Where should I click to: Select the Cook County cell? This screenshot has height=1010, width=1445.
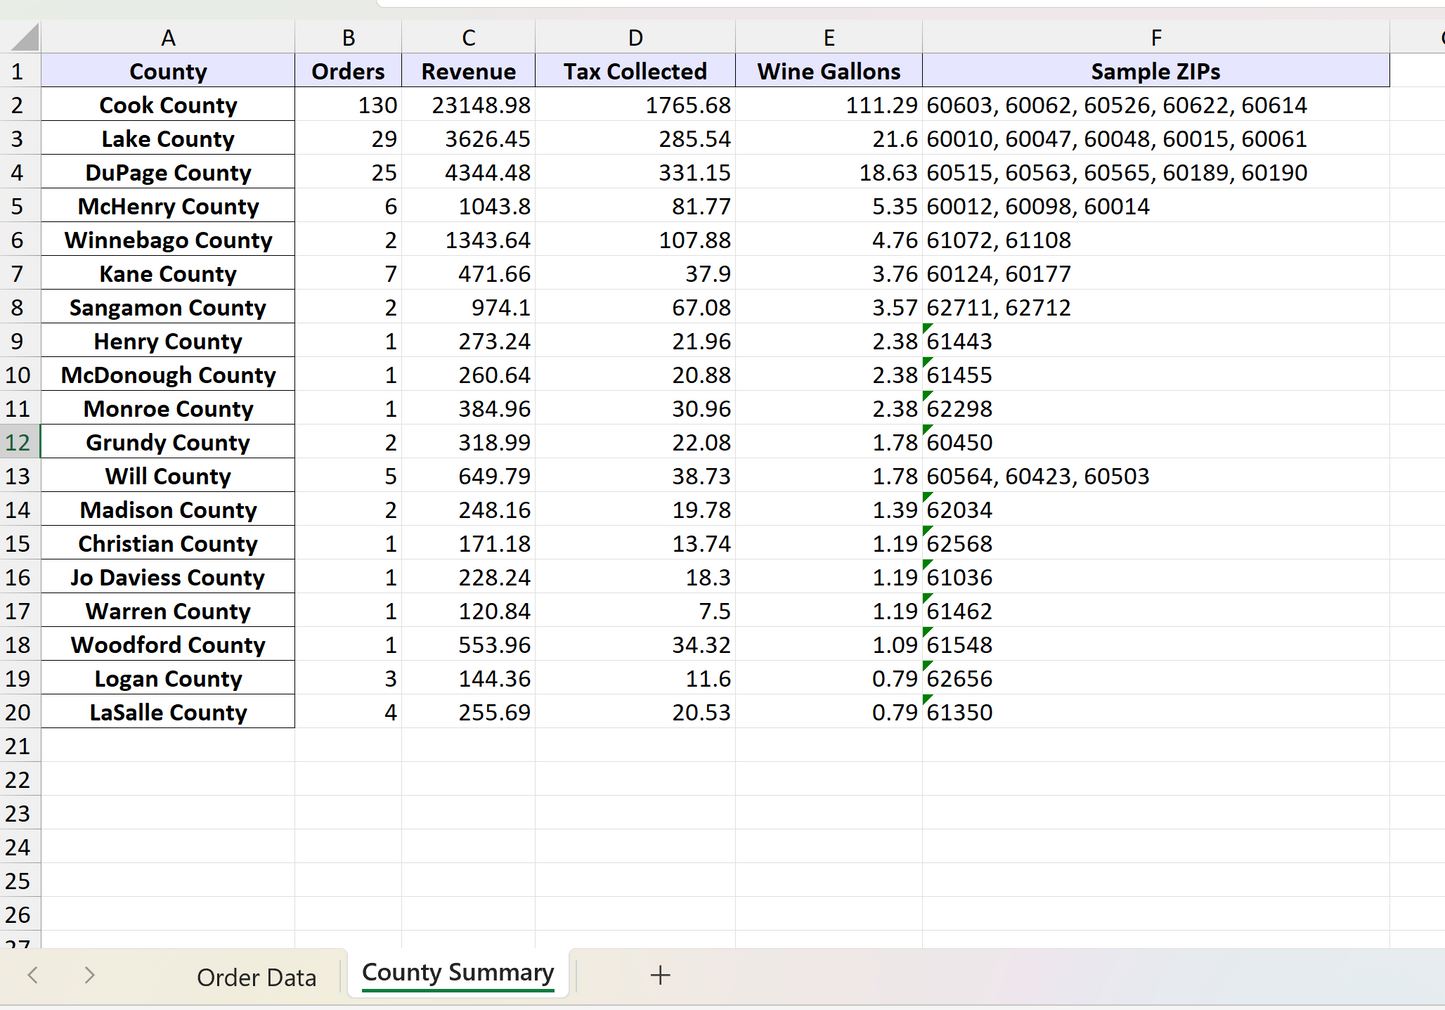[x=168, y=105]
